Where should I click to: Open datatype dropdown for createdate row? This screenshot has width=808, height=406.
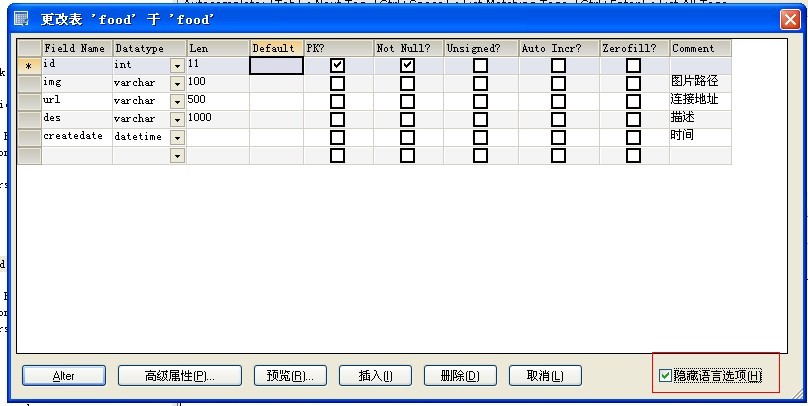(x=178, y=138)
